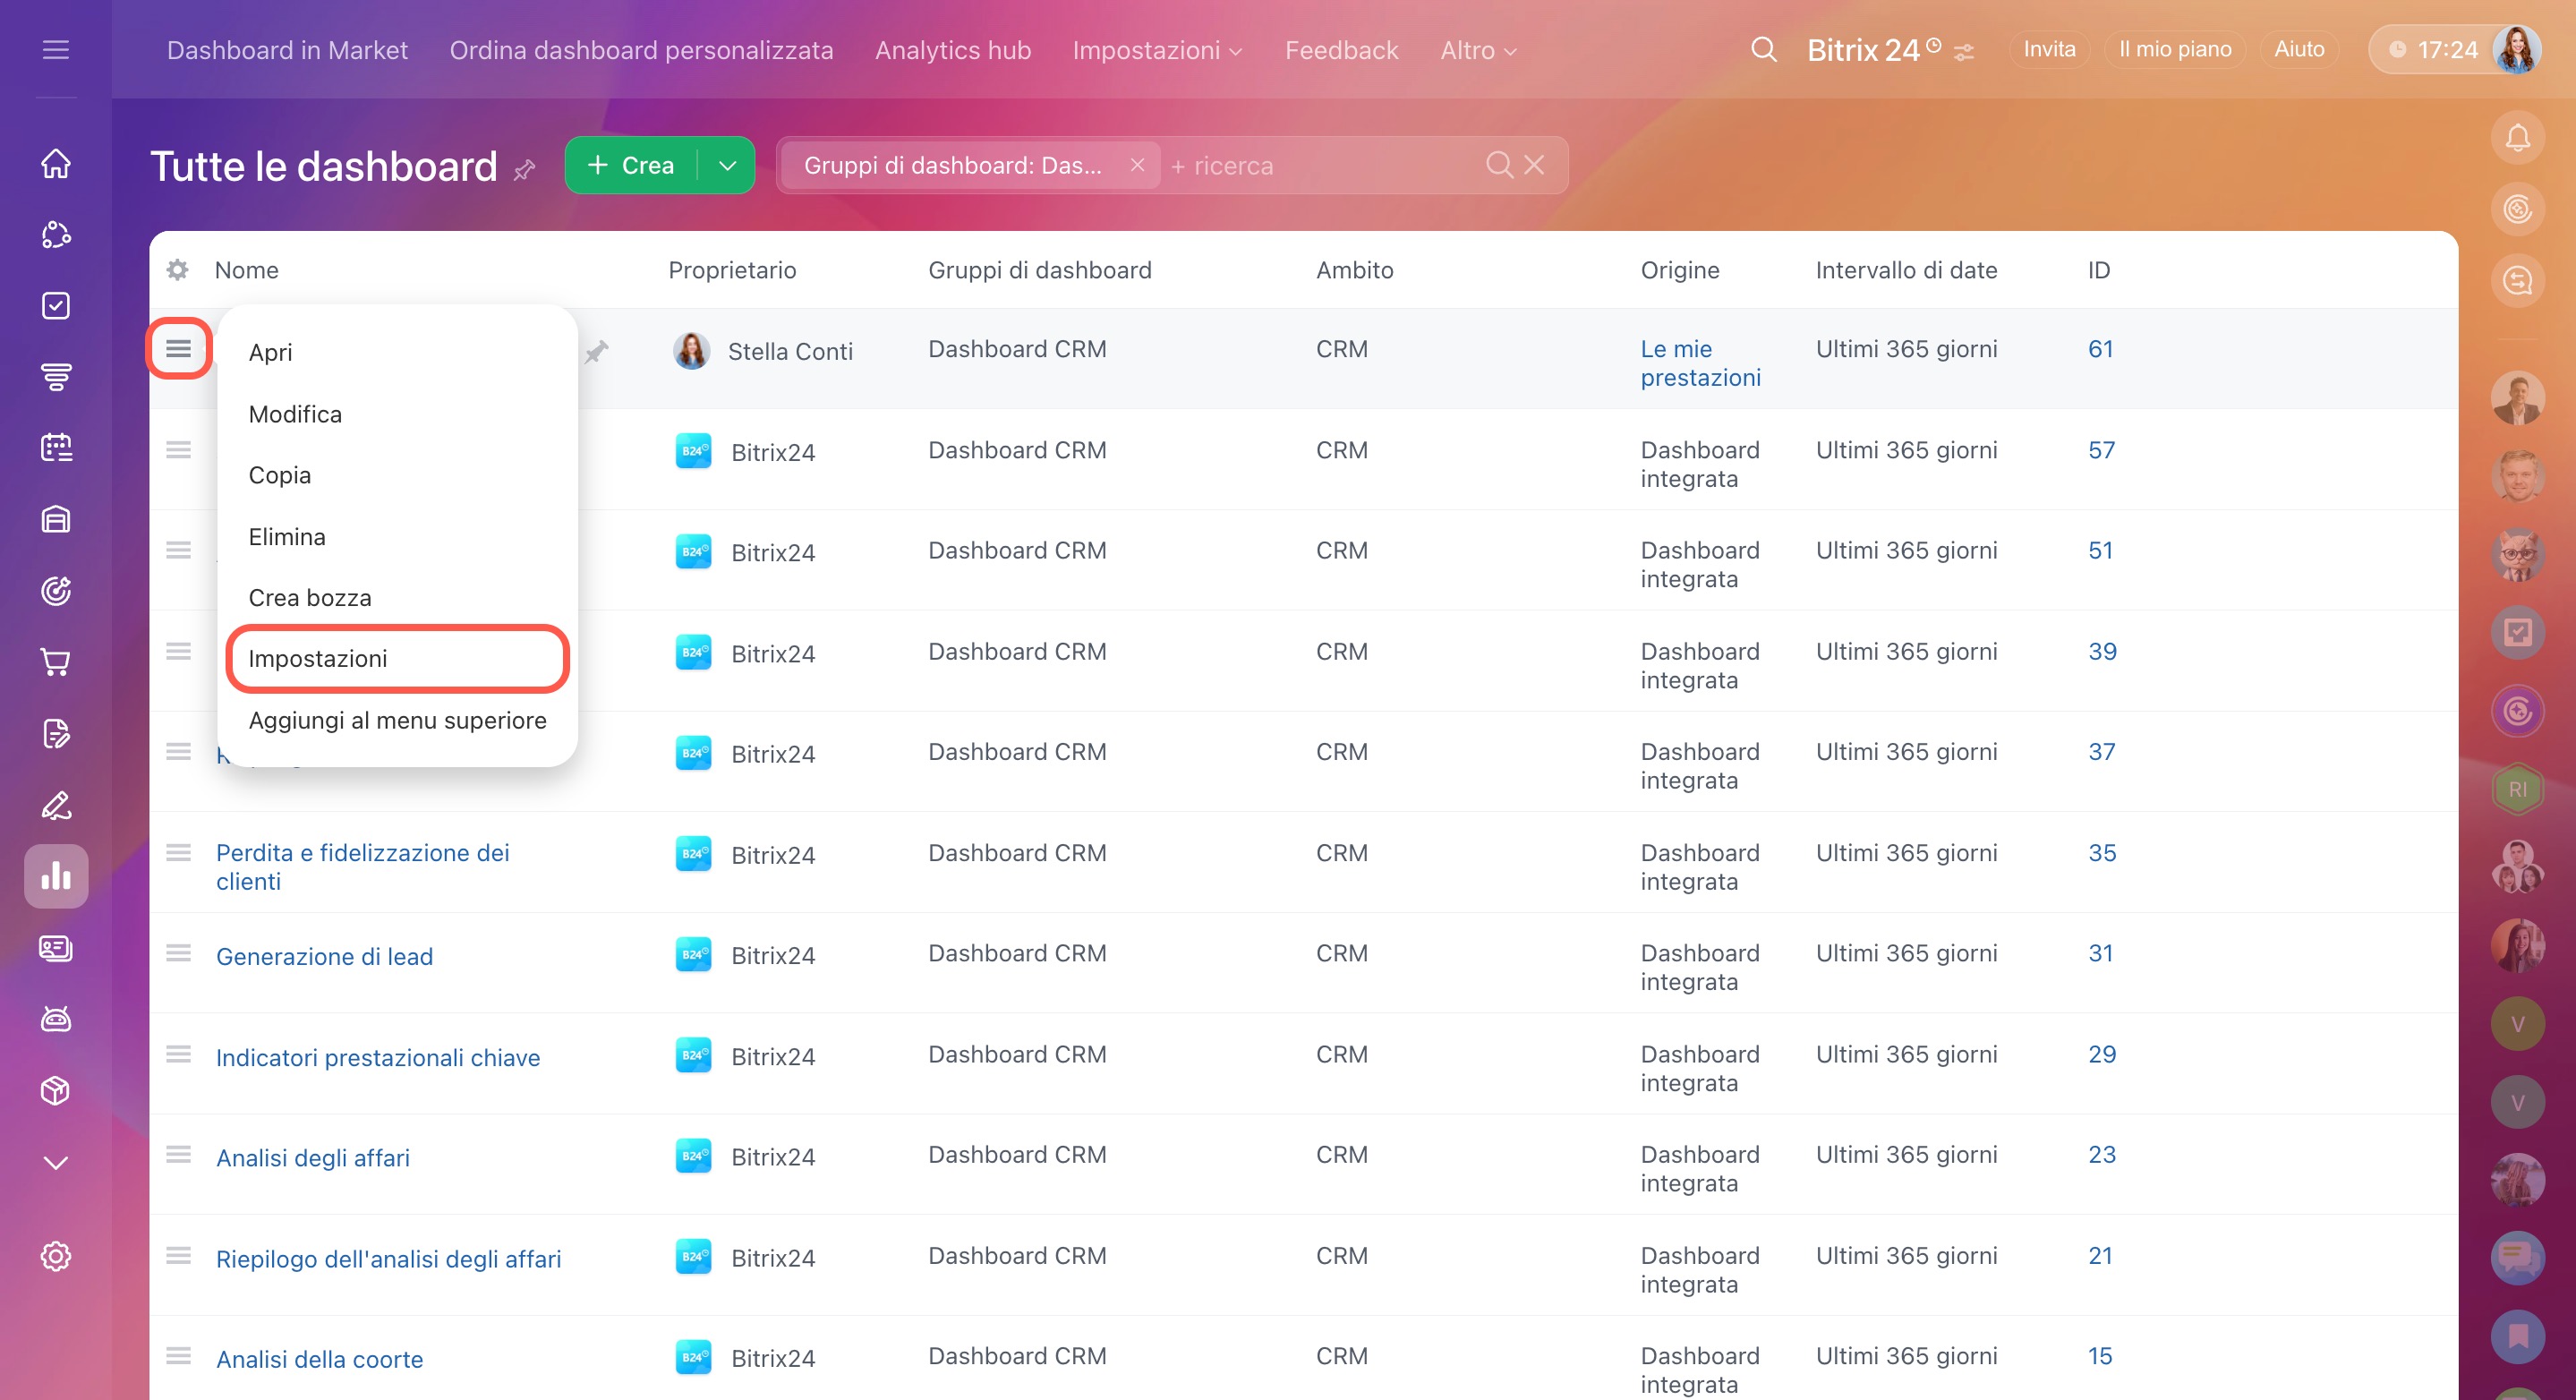The height and width of the screenshot is (1400, 2576).
Task: Expand more items in left sidebar
Action: tap(56, 1162)
